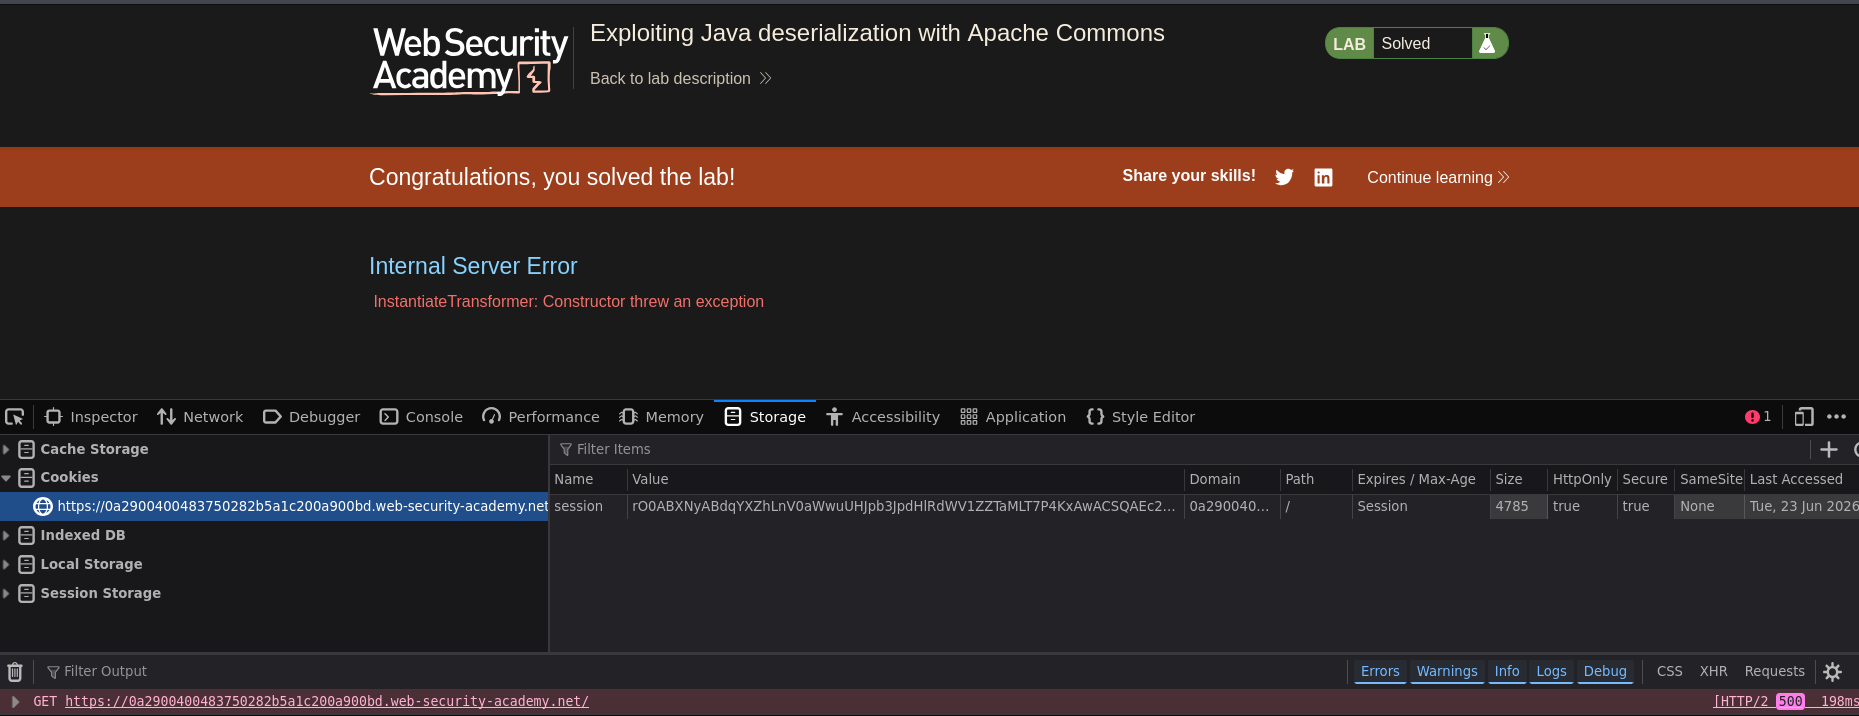Image resolution: width=1859 pixels, height=716 pixels.
Task: Sort by Expires / Max-Age column
Action: [x=1421, y=480]
